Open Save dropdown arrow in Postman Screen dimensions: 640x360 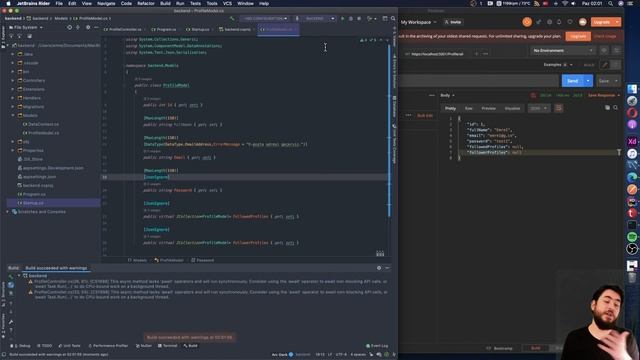click(x=616, y=81)
